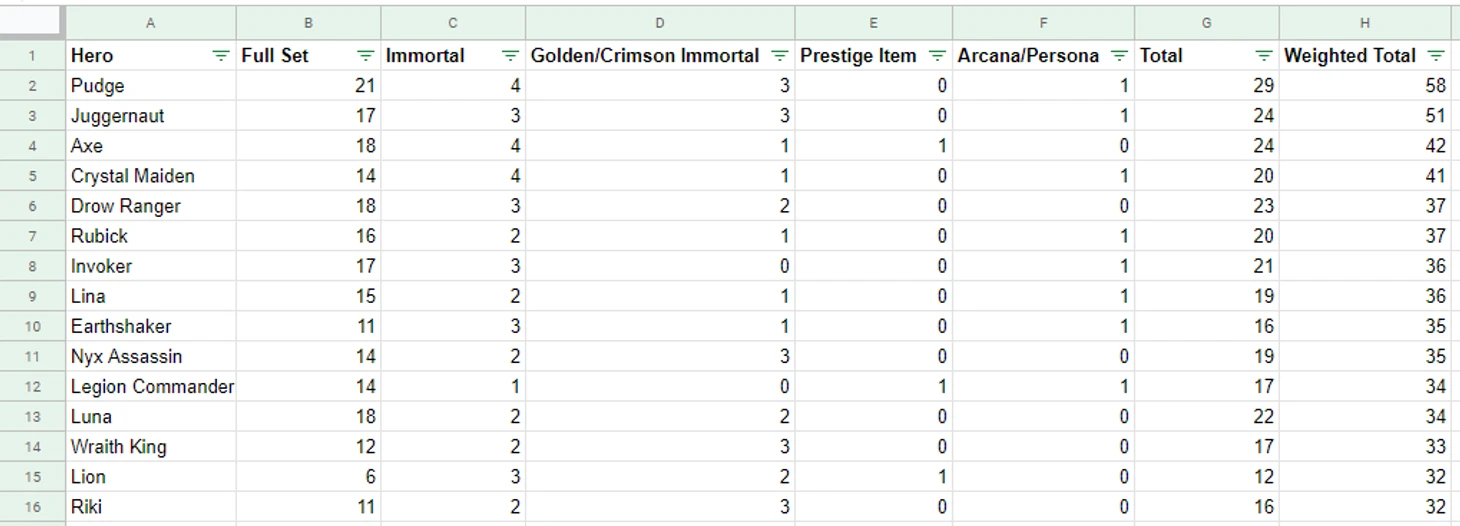This screenshot has width=1460, height=526.
Task: Open the Arcana/Persona filter icon
Action: (1119, 56)
